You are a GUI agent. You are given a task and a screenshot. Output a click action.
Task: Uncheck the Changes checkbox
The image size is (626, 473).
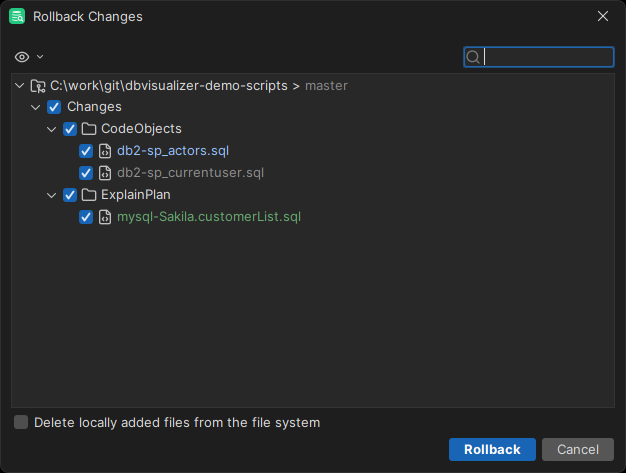click(54, 107)
